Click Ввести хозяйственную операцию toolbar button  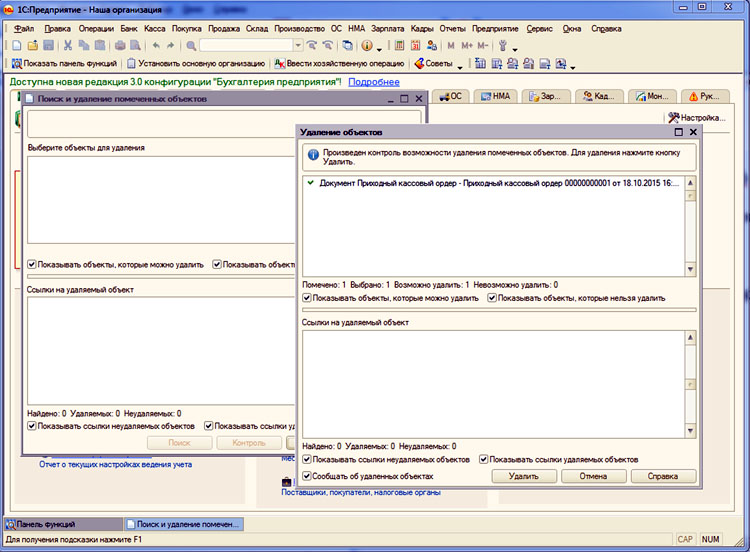point(340,64)
